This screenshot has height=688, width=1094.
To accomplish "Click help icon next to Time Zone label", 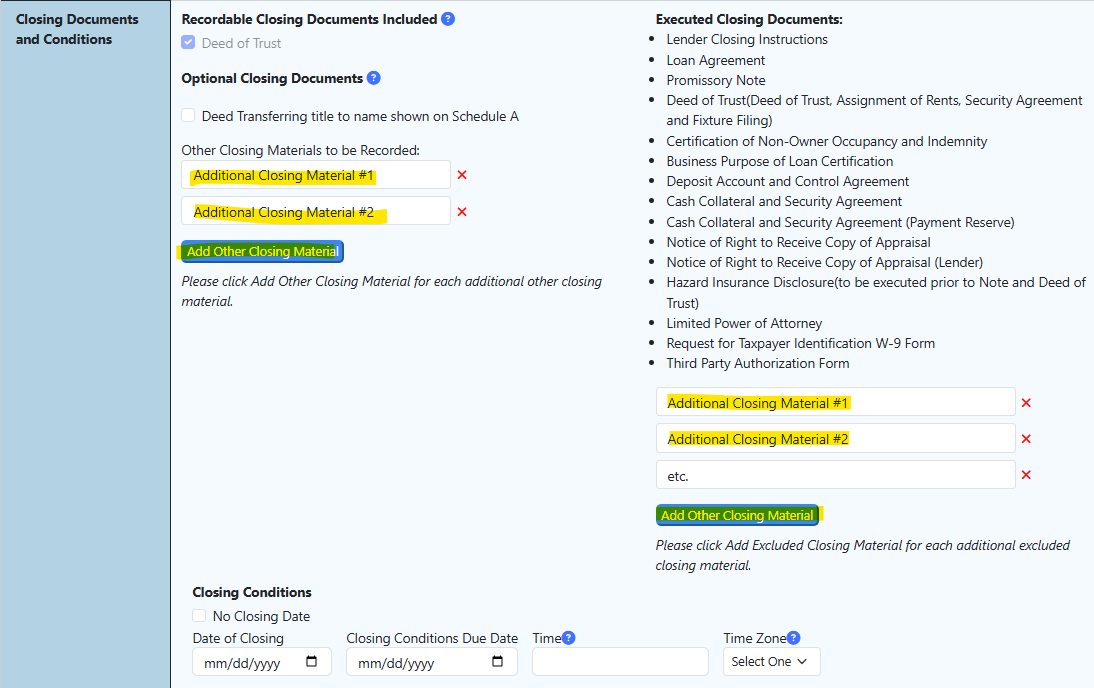I will coord(793,638).
